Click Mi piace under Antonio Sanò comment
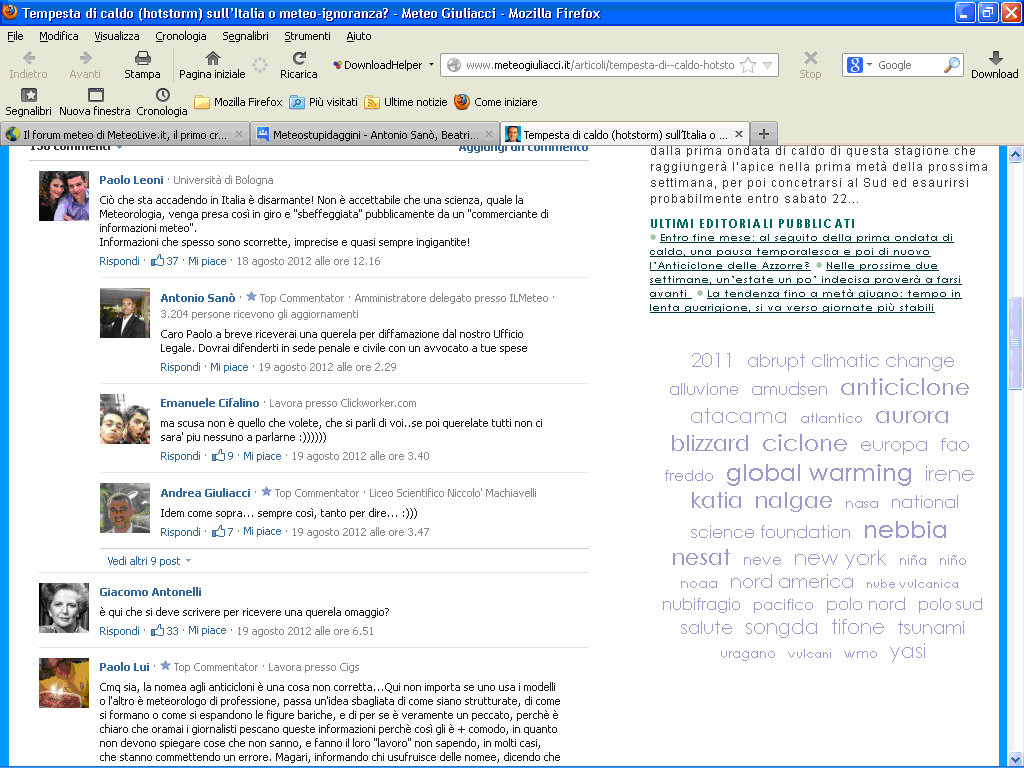The height and width of the screenshot is (768, 1024). click(x=229, y=367)
